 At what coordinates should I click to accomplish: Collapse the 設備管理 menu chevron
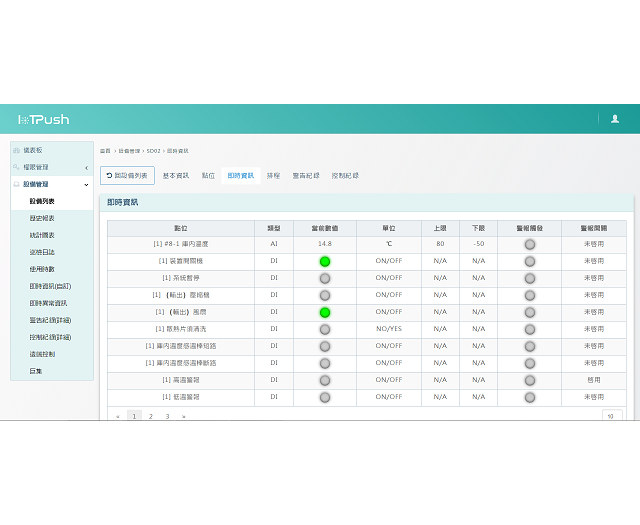pos(86,184)
